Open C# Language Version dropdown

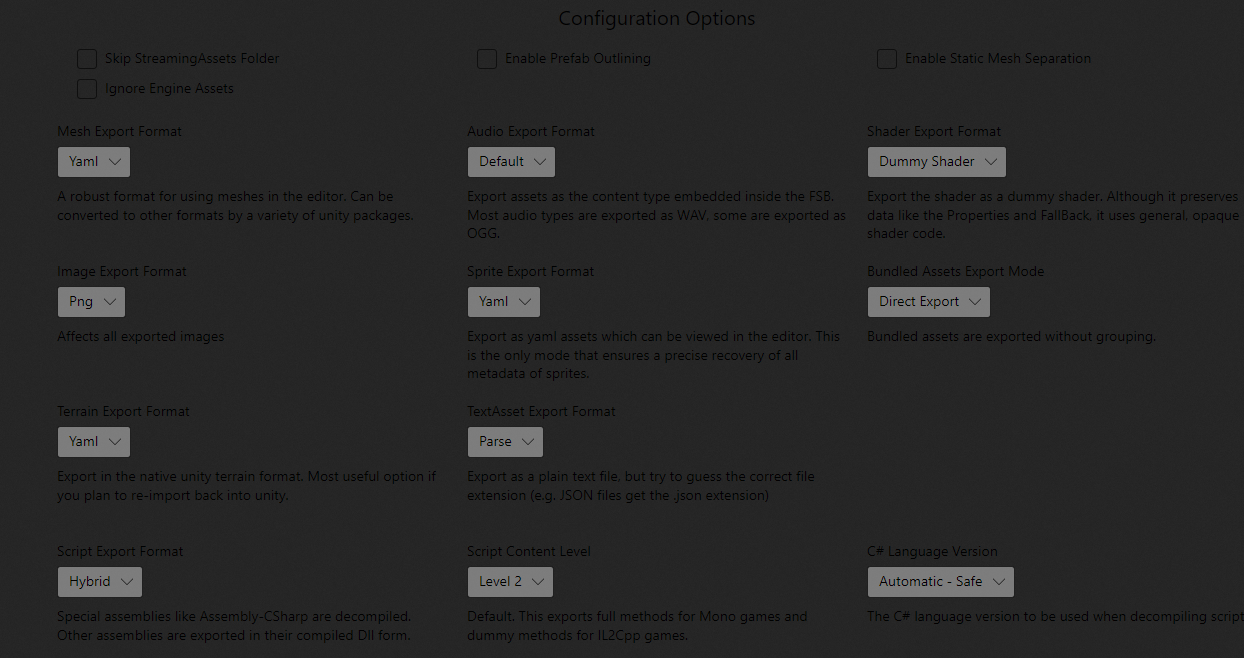tap(940, 582)
